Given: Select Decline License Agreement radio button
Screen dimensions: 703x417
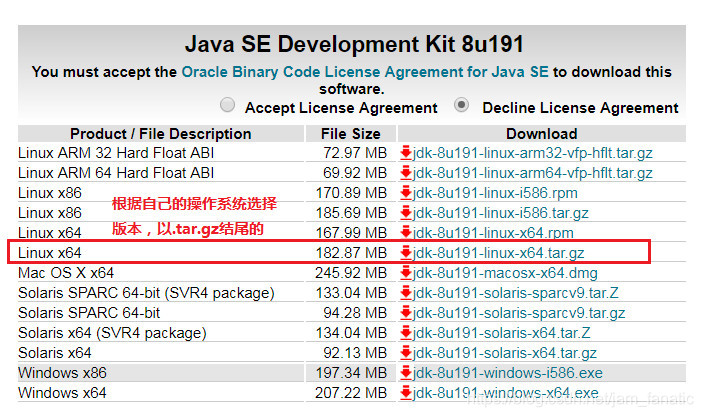Looking at the screenshot, I should [461, 105].
